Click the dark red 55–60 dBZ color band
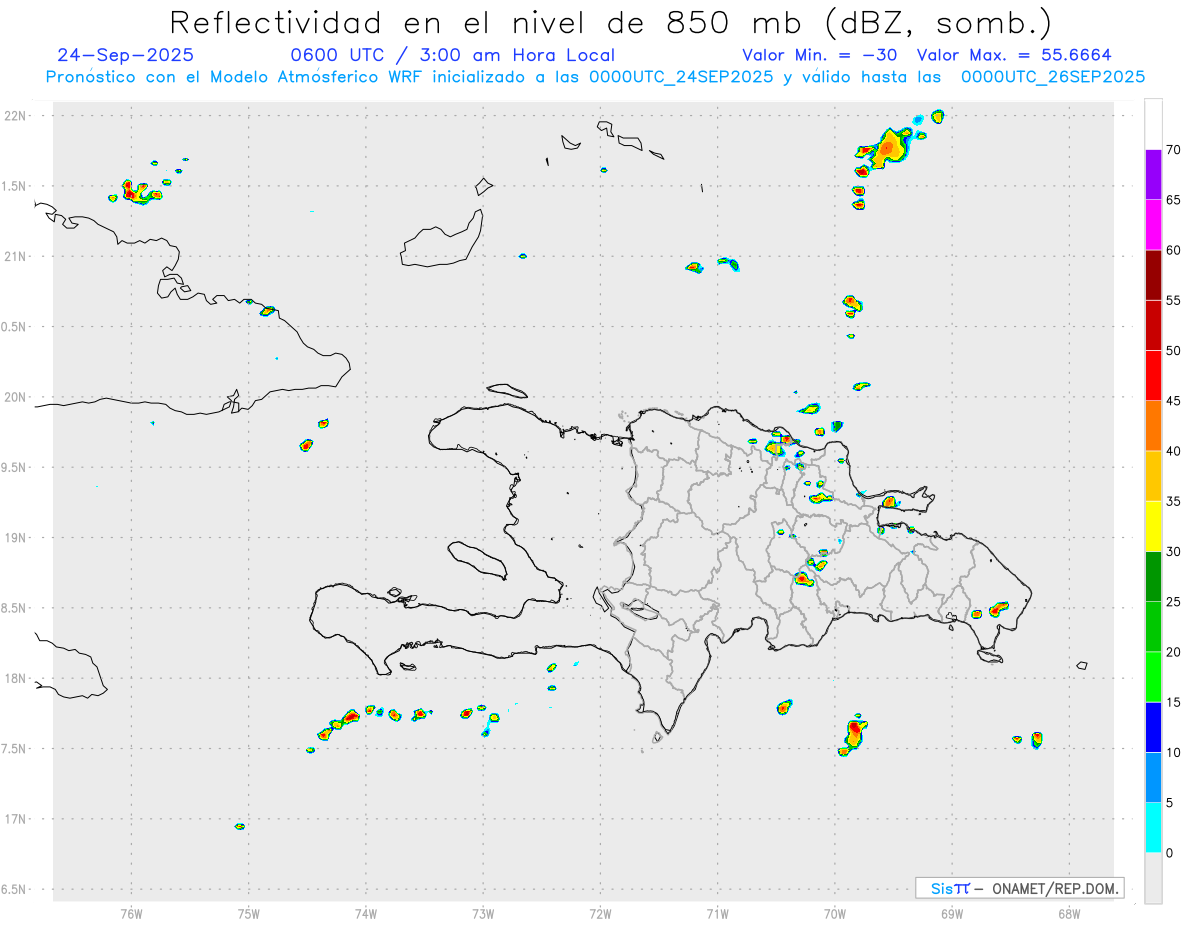Screen dimensions: 1200x927 click(x=1153, y=275)
